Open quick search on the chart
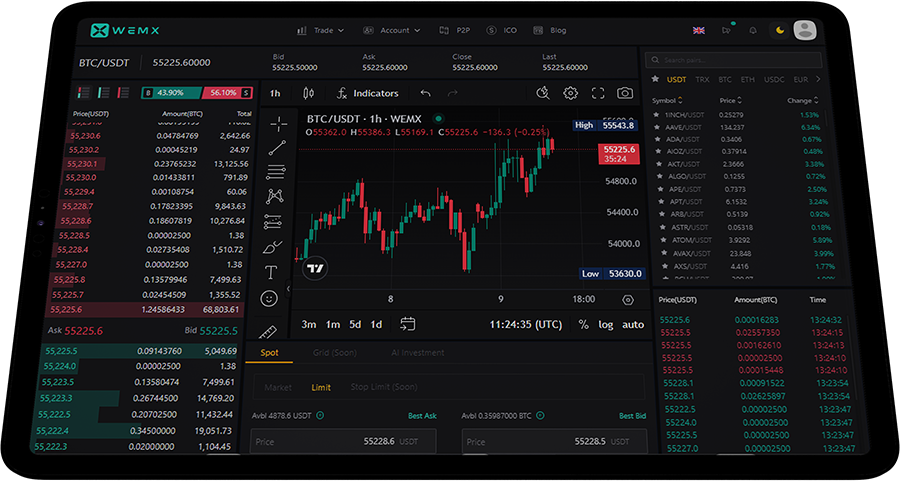The width and height of the screenshot is (900, 481). (x=542, y=92)
